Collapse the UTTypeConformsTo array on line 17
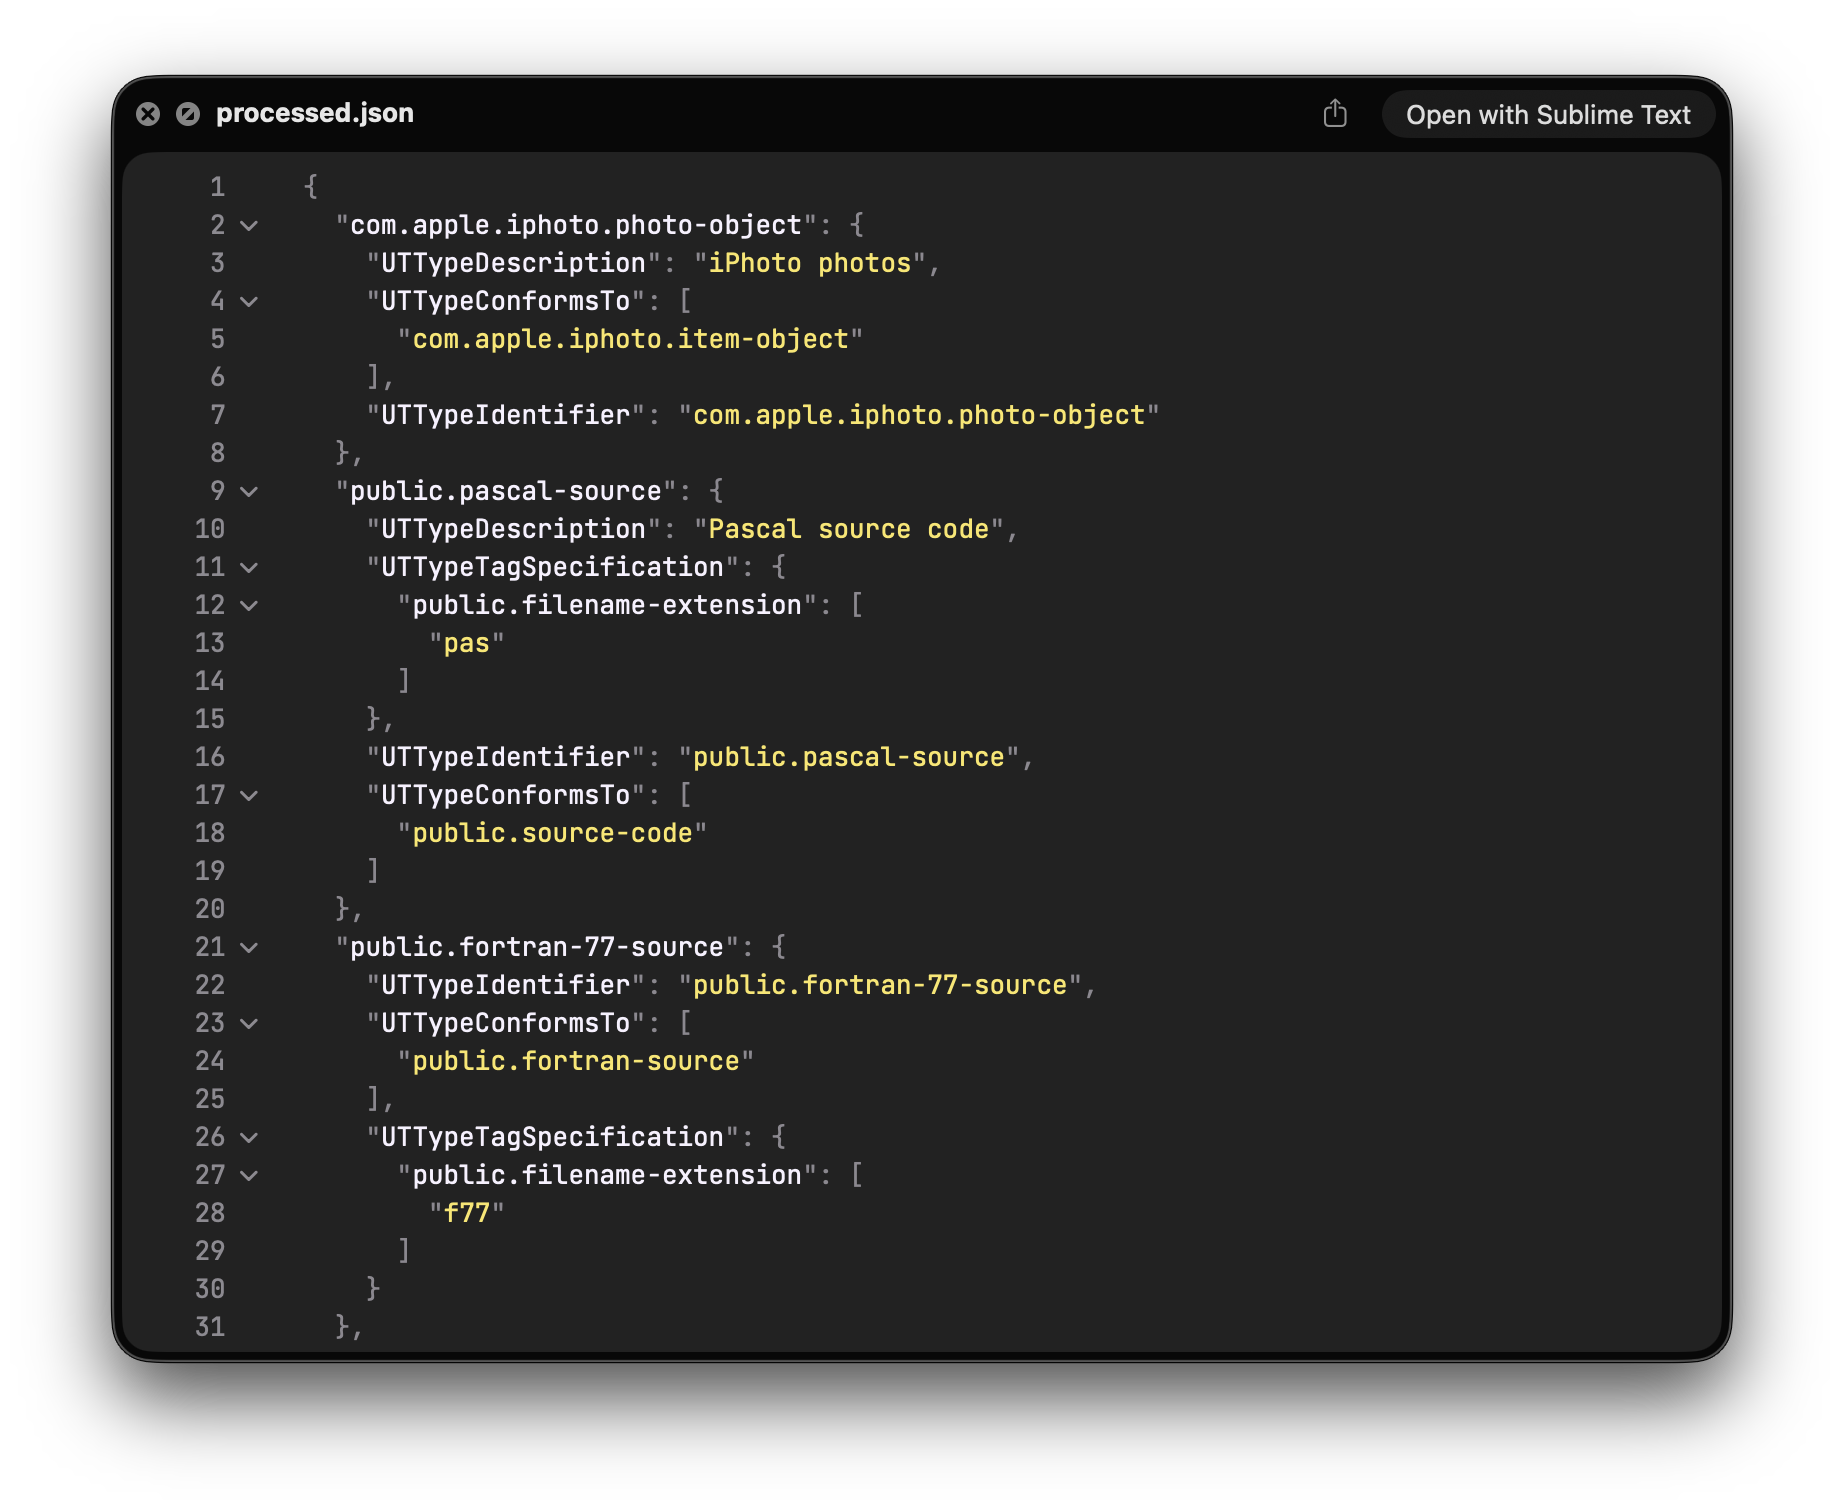Screen dimensions: 1844x1510 [x=250, y=796]
